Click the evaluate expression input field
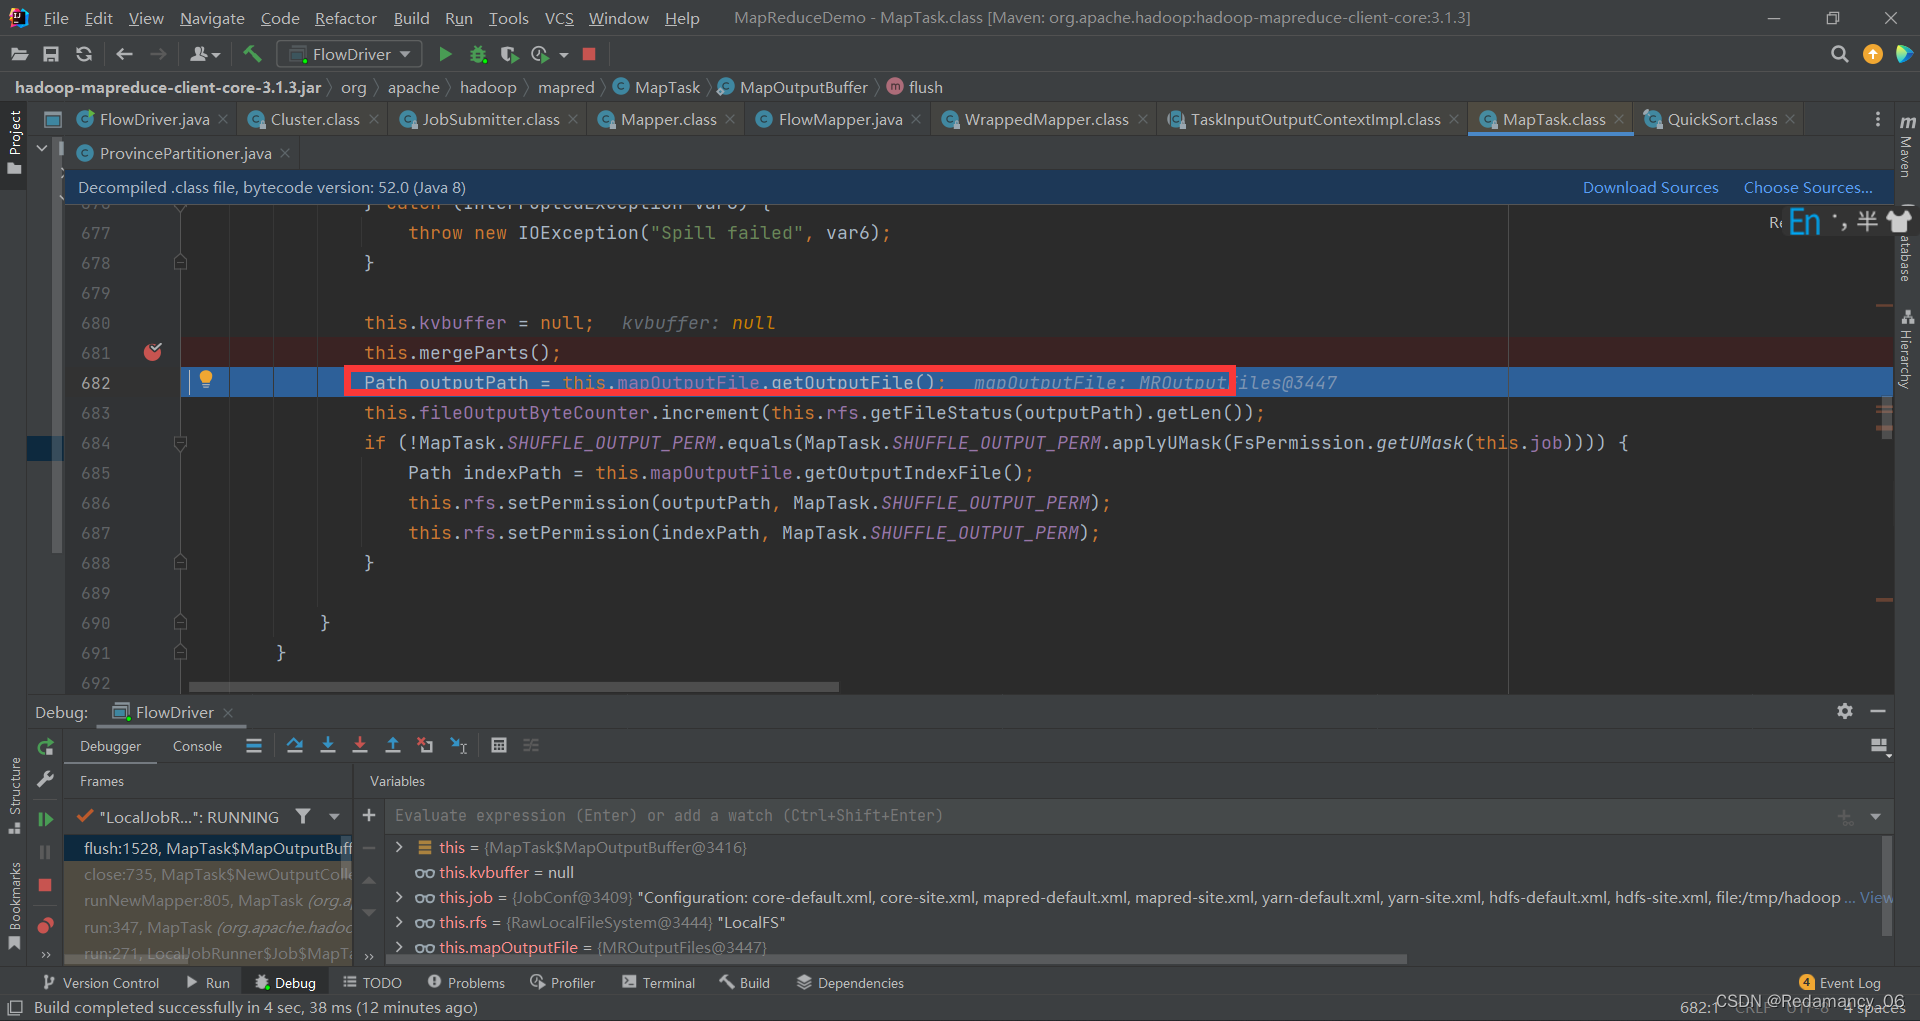Image resolution: width=1920 pixels, height=1021 pixels. 1110,816
